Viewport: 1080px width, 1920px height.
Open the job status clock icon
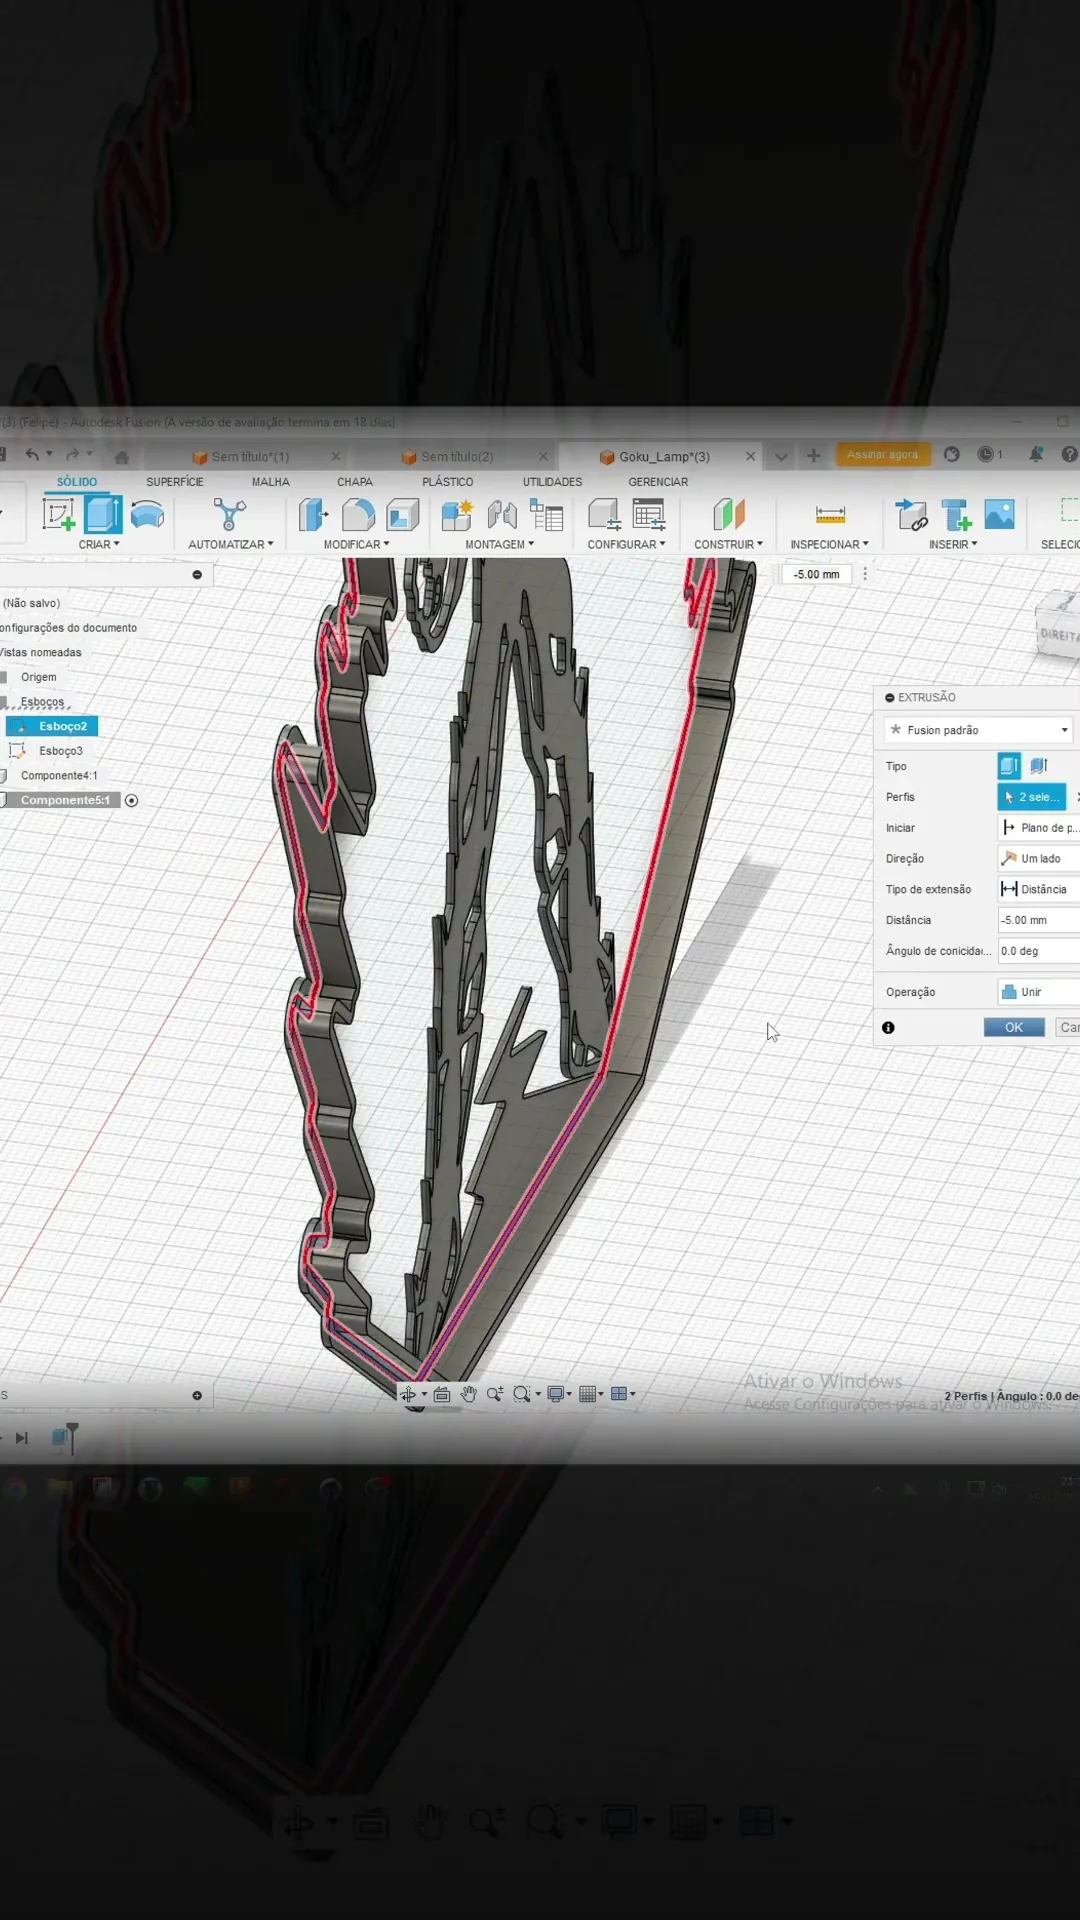tap(986, 455)
